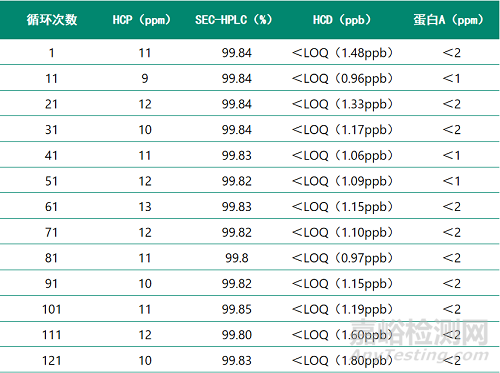Click the 1.17ppb HCD value
500x373 pixels.
[x=342, y=130]
